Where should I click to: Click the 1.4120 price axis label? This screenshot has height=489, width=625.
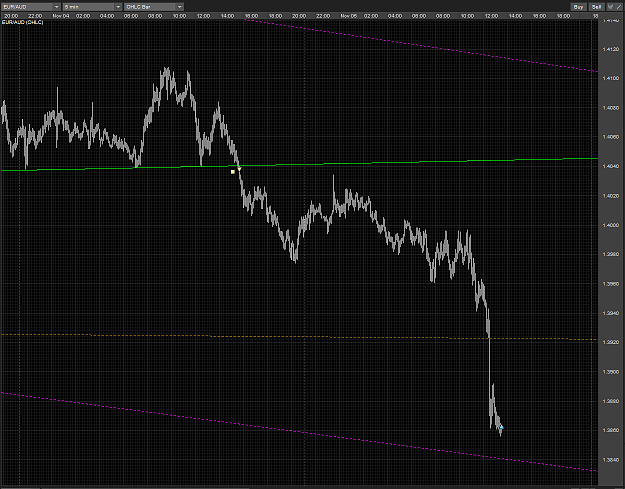[x=611, y=49]
